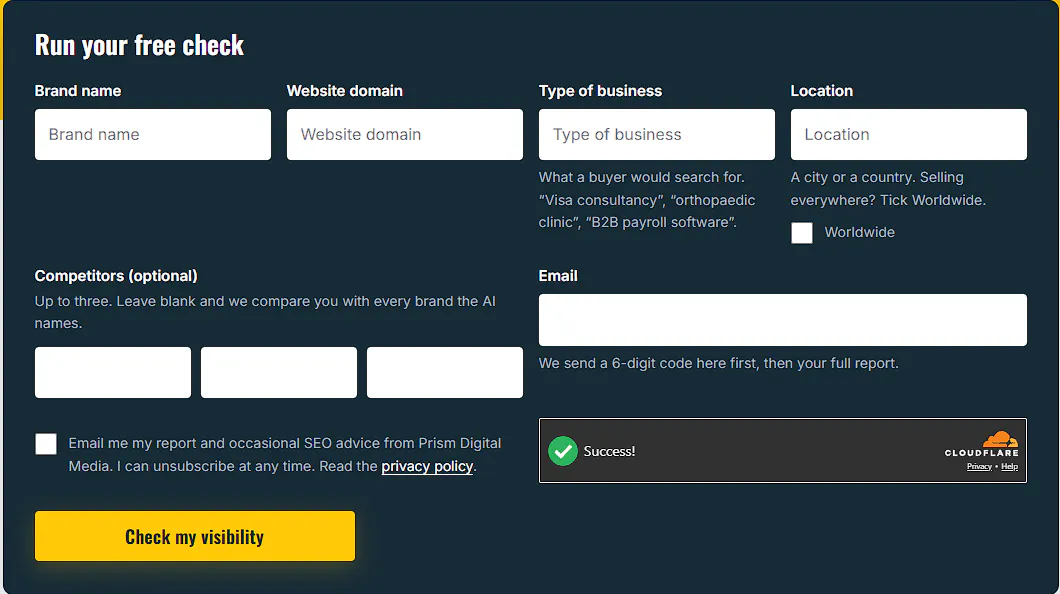
Task: Click the 'Brand name' label above field
Action: click(78, 91)
